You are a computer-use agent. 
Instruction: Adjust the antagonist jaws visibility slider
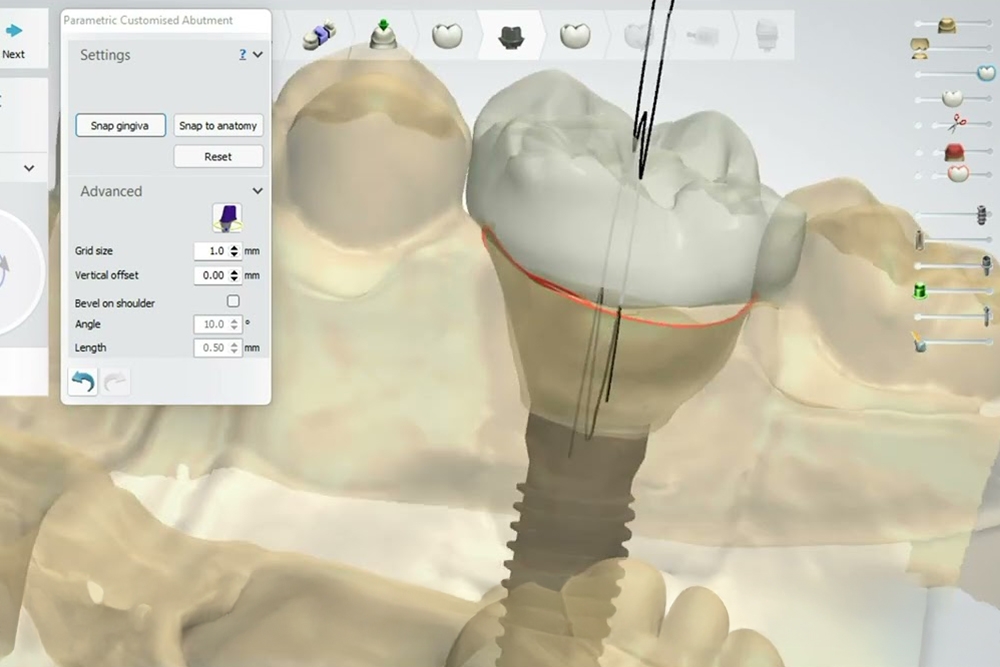point(920,48)
